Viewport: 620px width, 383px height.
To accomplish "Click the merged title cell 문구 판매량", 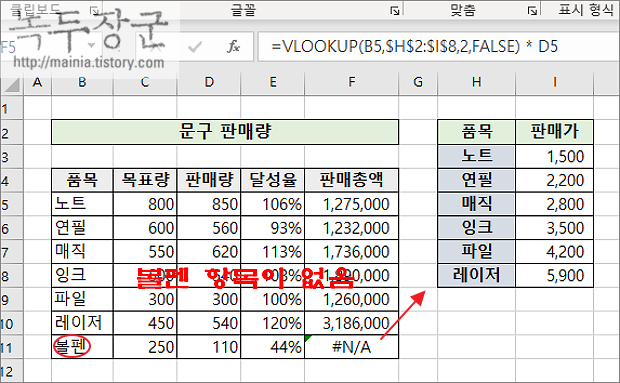I will click(x=225, y=132).
